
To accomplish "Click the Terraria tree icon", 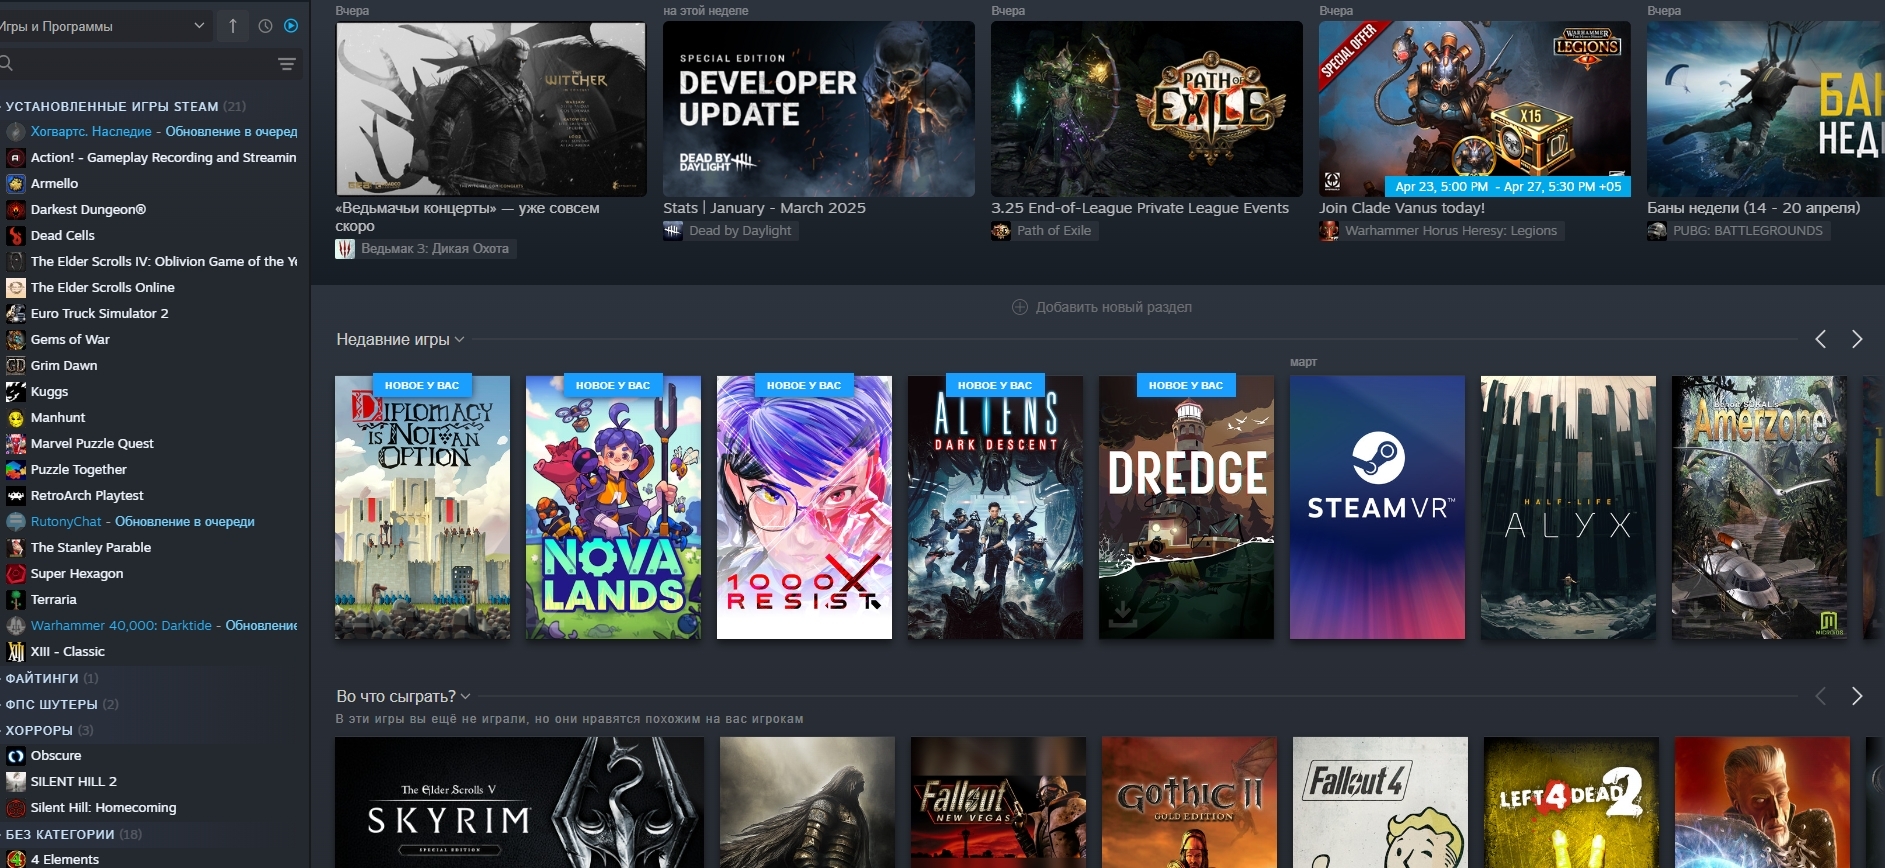I will pos(15,599).
